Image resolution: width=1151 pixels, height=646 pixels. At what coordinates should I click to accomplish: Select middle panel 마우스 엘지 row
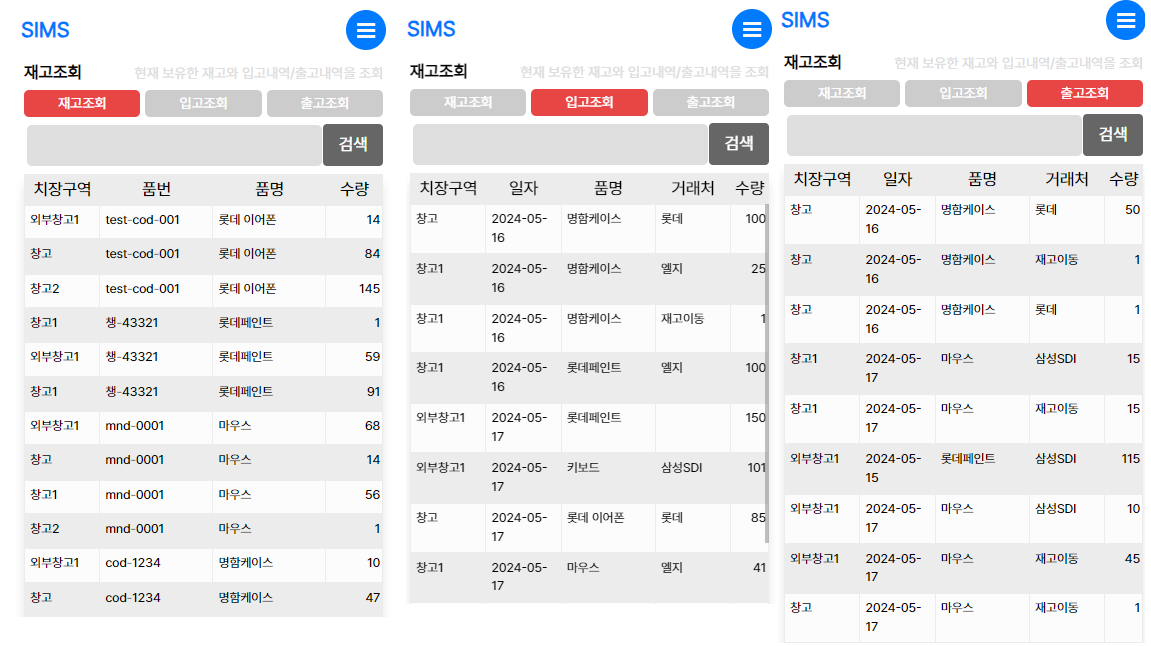589,577
